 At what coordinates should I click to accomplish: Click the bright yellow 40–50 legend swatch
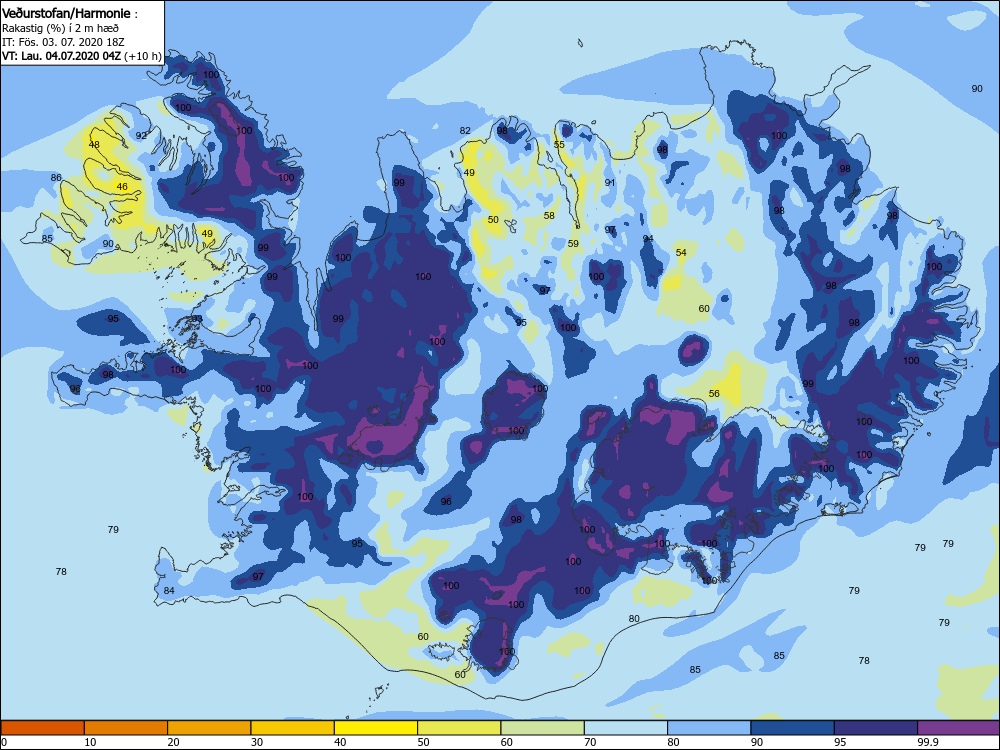376,728
